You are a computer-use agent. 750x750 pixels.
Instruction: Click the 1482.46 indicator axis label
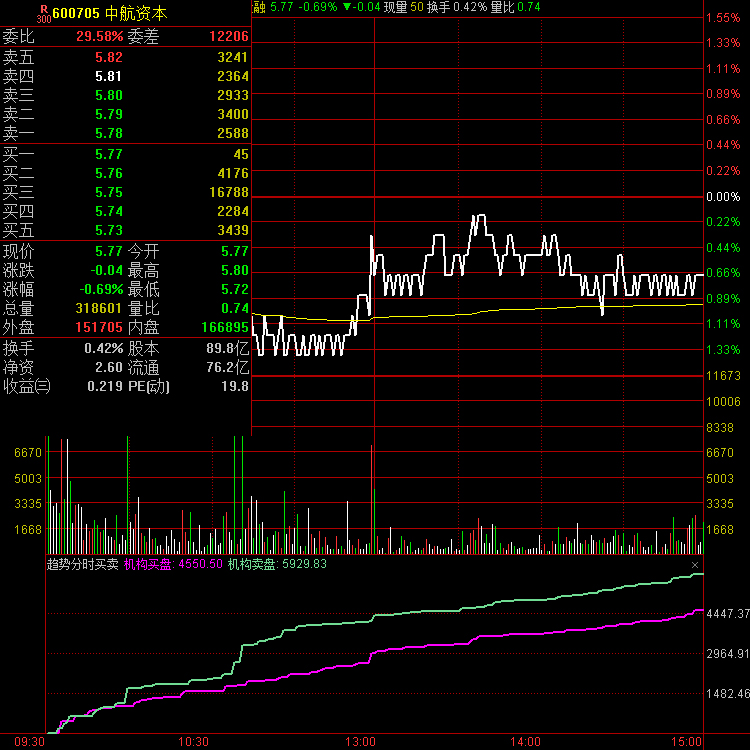pyautogui.click(x=728, y=694)
